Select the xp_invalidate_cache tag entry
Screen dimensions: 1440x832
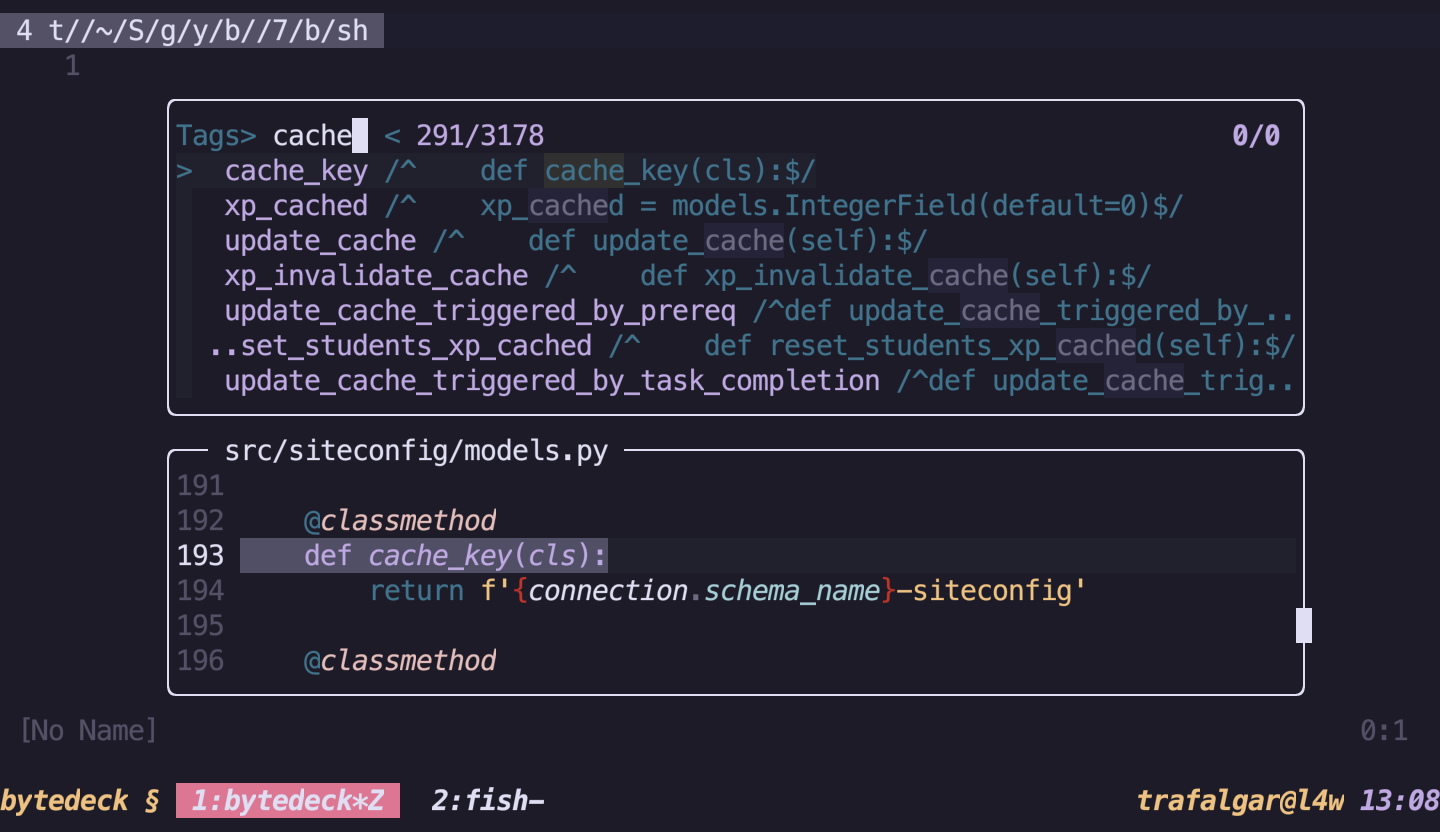(x=376, y=275)
